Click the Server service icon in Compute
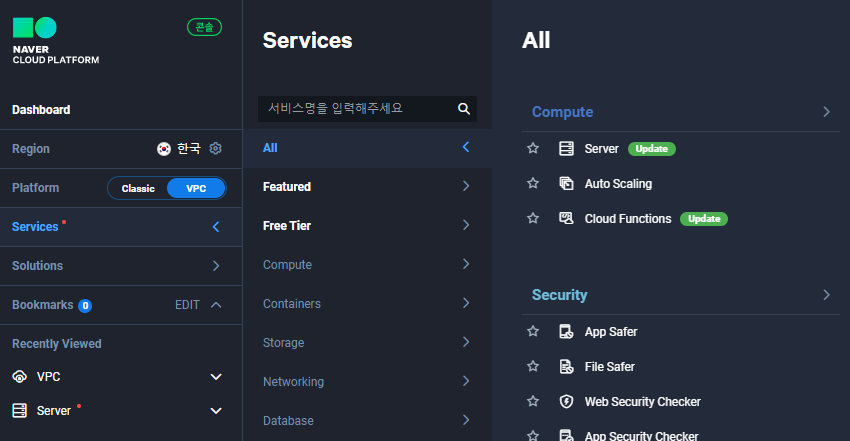850x441 pixels. 566,148
